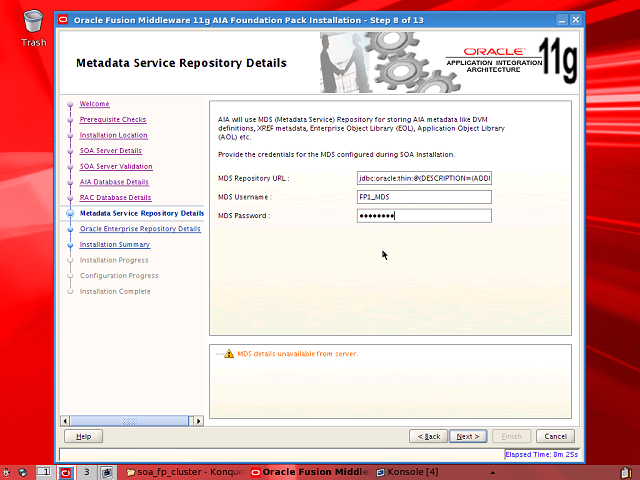
Task: Click the clipboard icon in system tray
Action: [627, 473]
